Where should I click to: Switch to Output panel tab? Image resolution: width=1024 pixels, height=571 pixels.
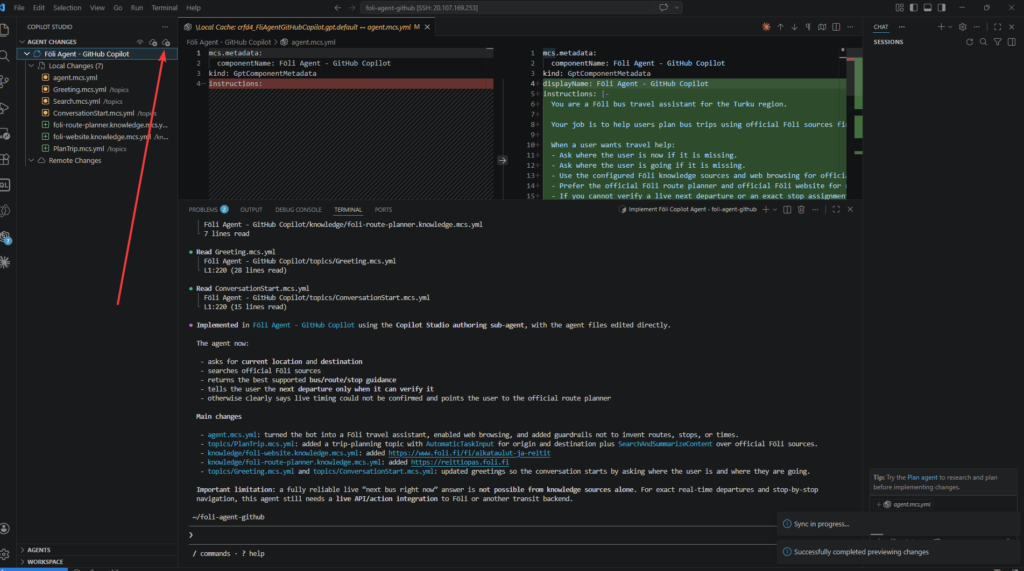[x=251, y=210]
